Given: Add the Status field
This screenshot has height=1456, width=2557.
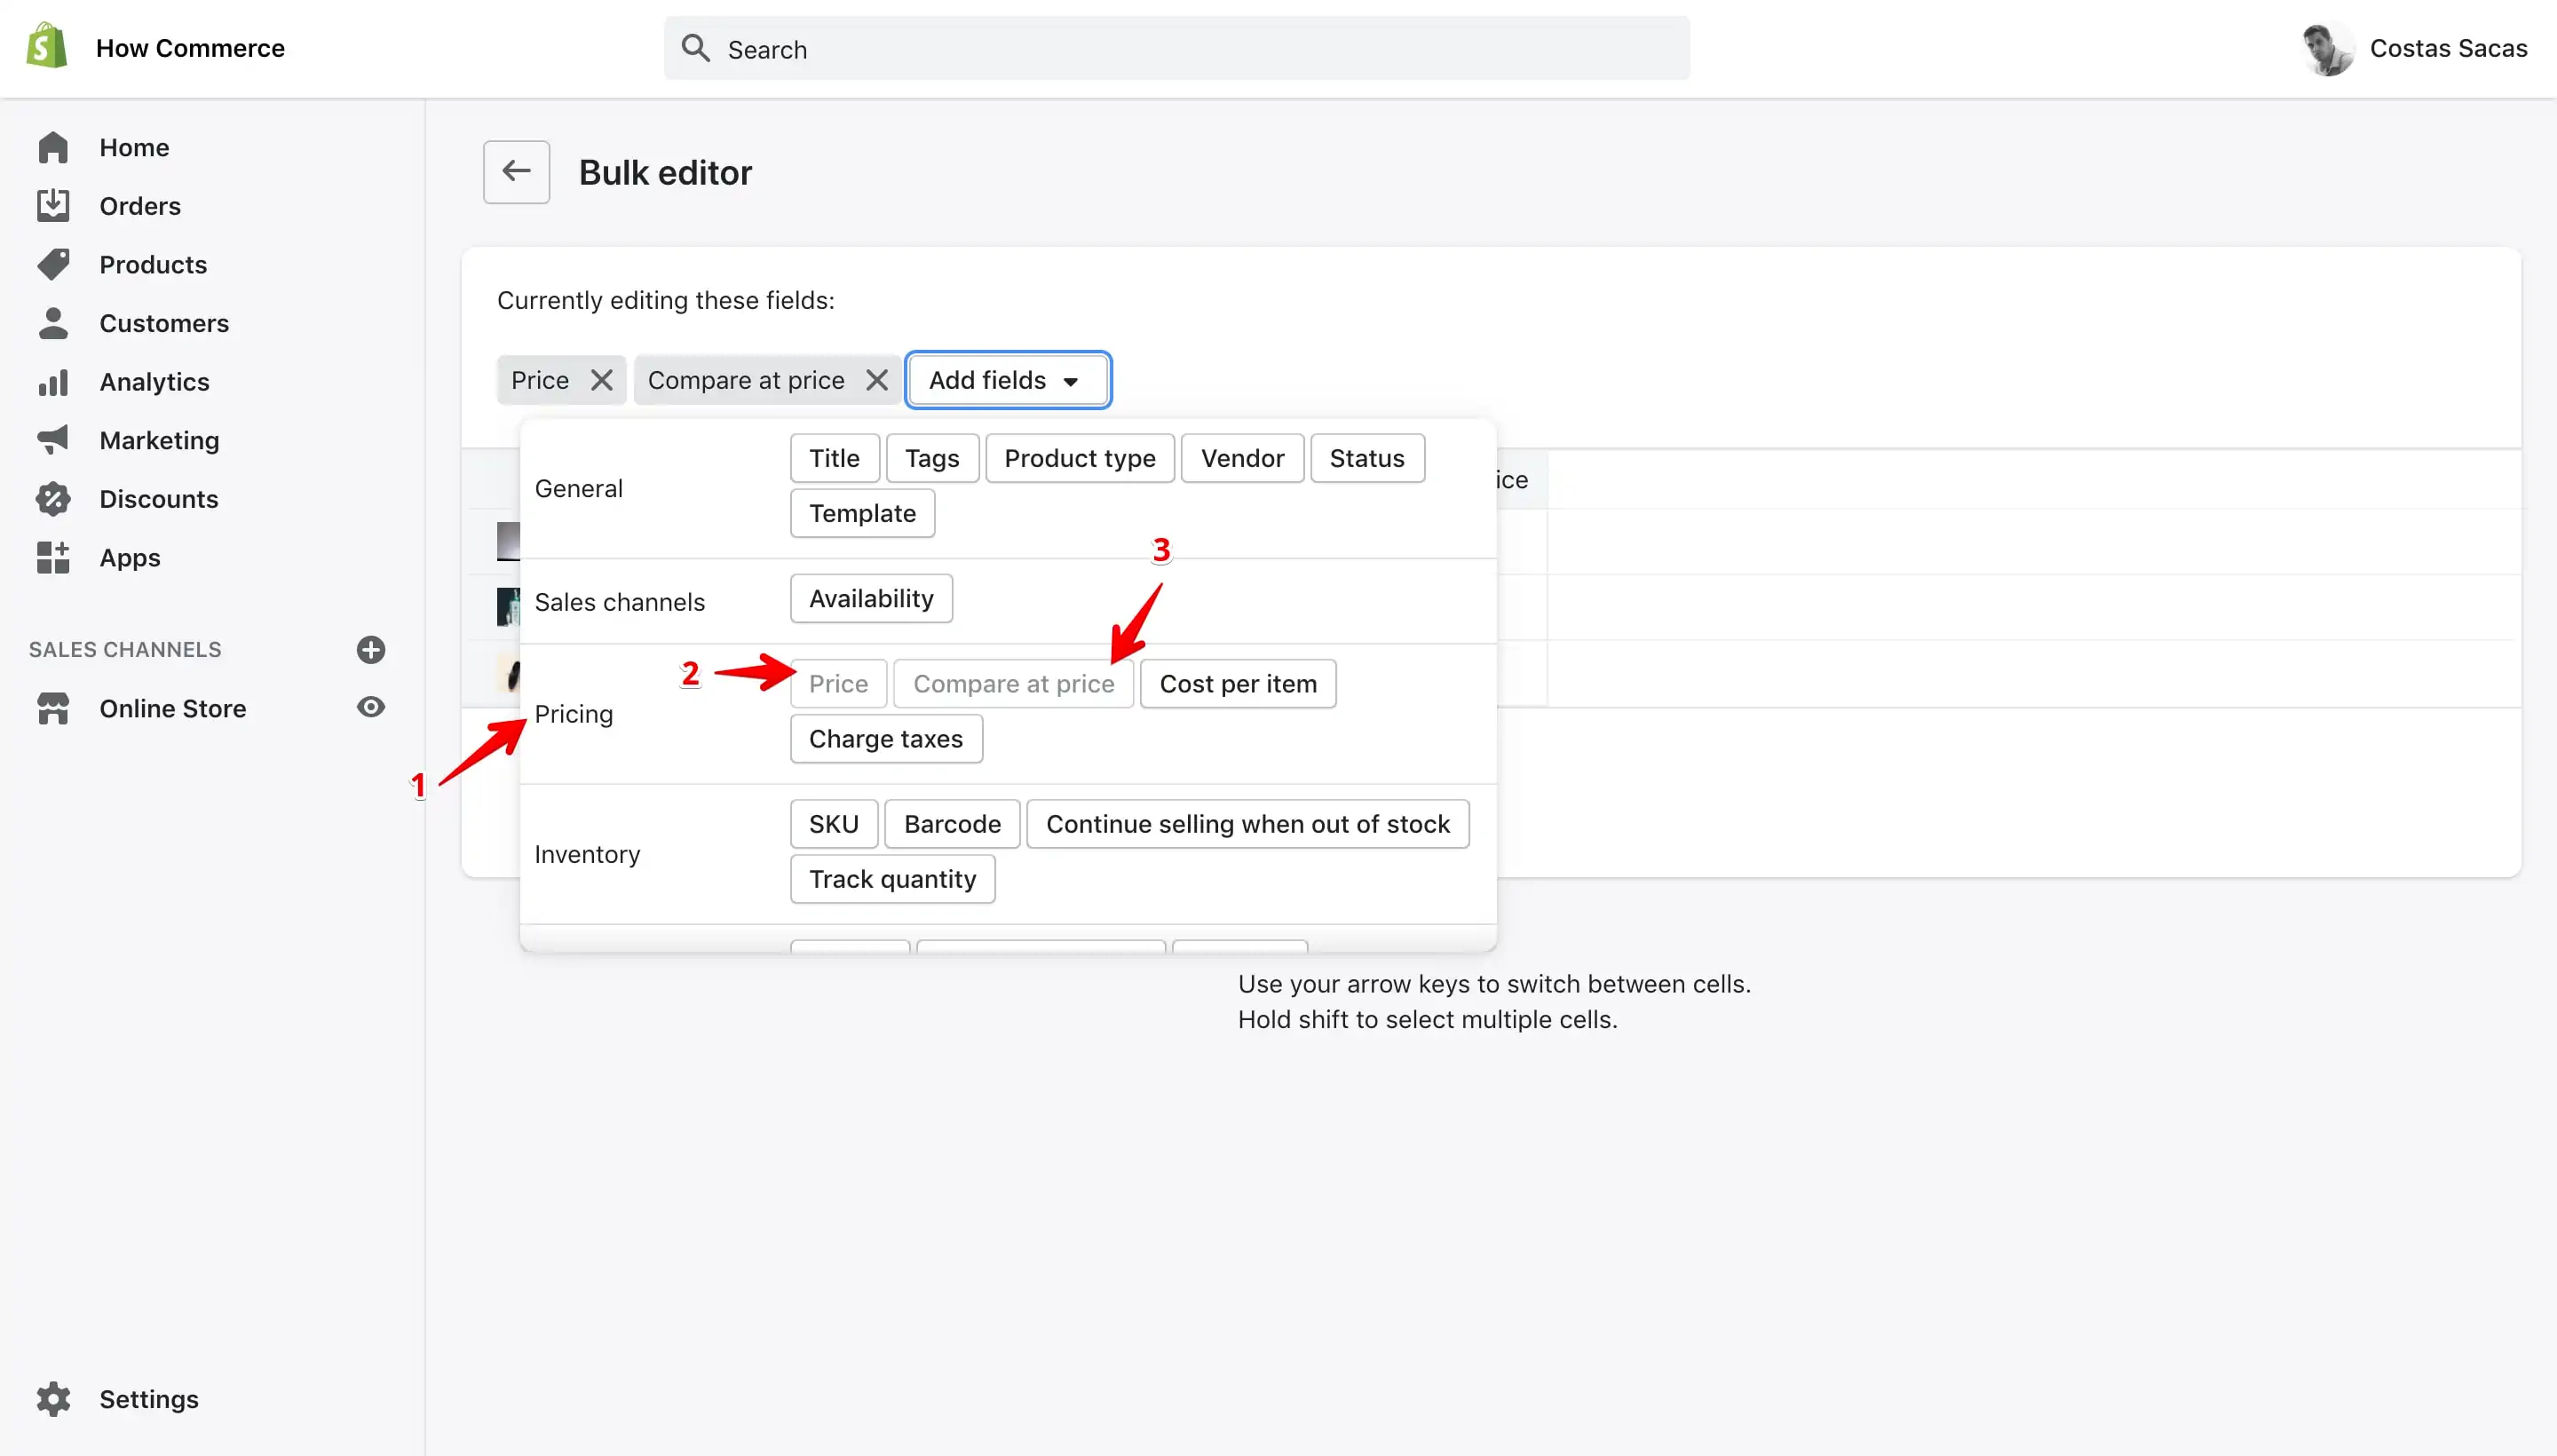Looking at the screenshot, I should (x=1367, y=458).
